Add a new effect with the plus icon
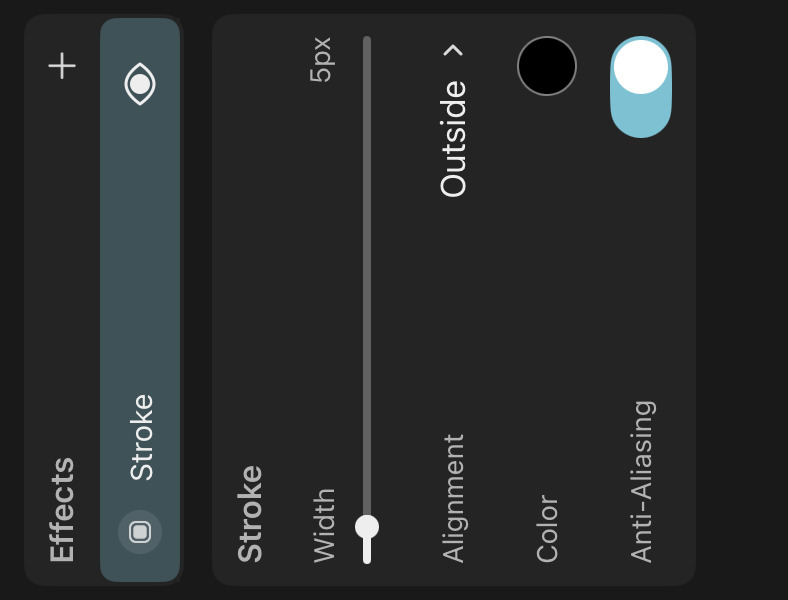The width and height of the screenshot is (788, 600). [62, 66]
